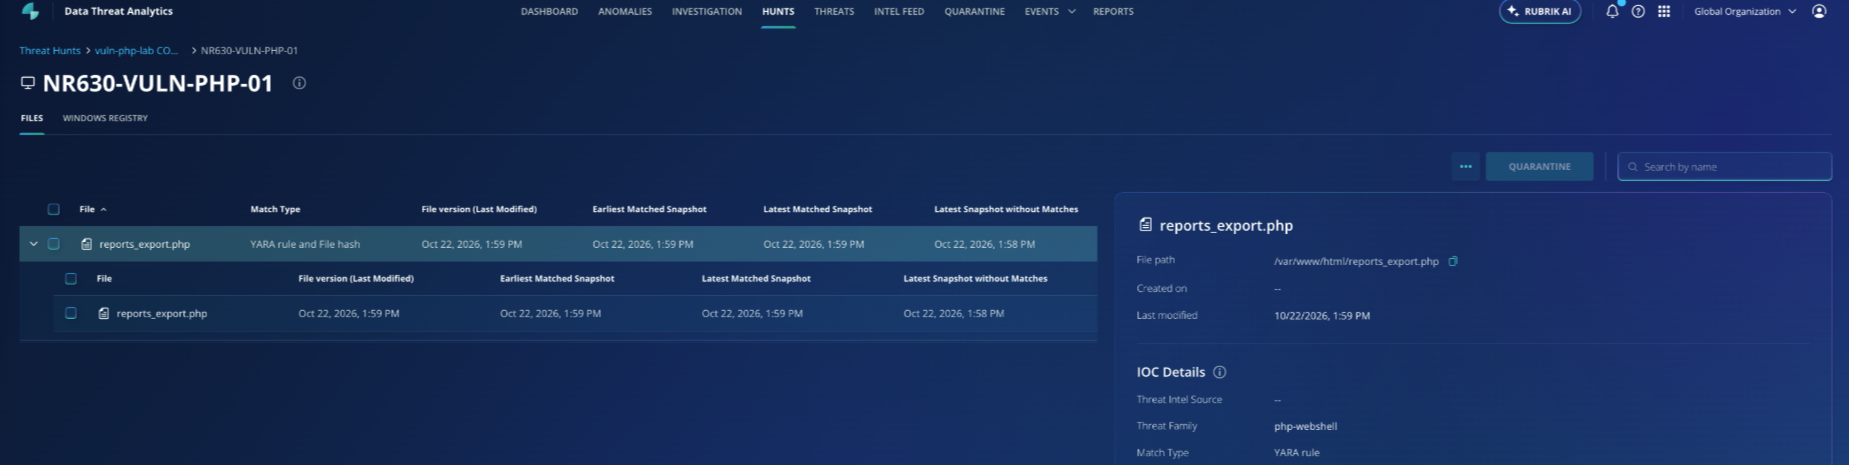The height and width of the screenshot is (465, 1849).
Task: Collapse the reports_export.php row chevron
Action: (33, 244)
